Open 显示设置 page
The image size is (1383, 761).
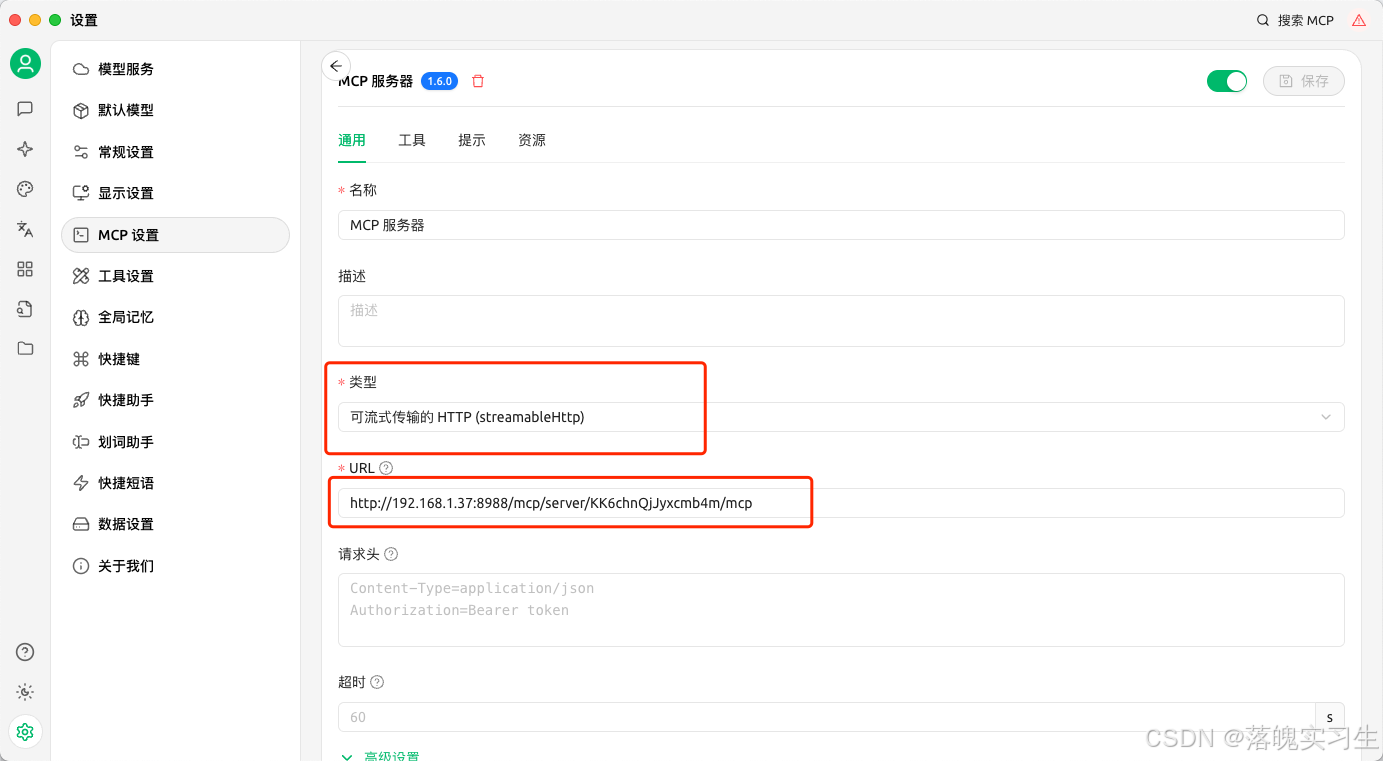point(175,193)
